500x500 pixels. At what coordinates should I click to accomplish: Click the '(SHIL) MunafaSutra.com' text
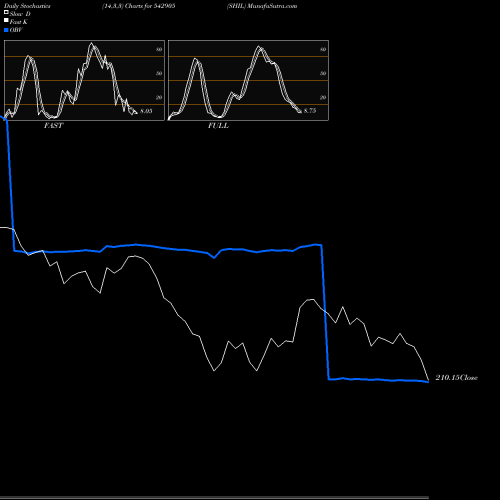coord(262,6)
